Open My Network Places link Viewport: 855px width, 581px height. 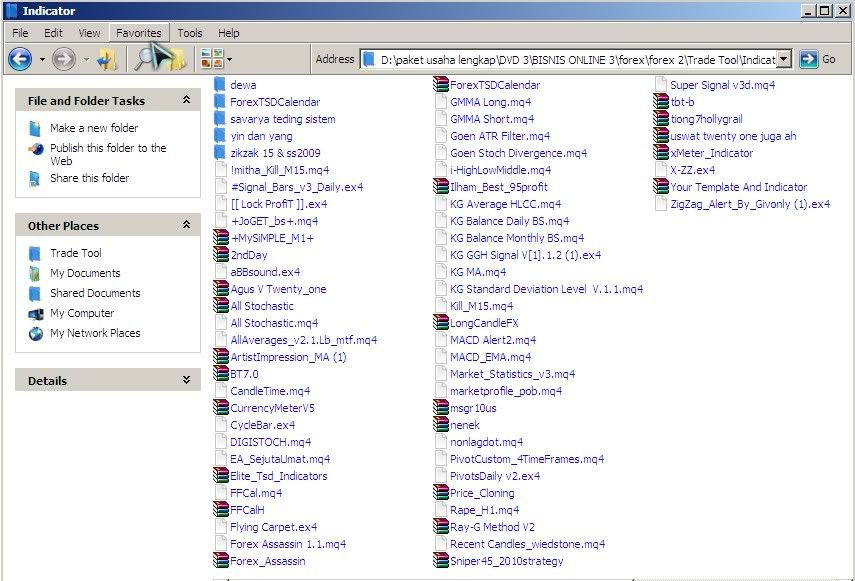click(x=95, y=333)
